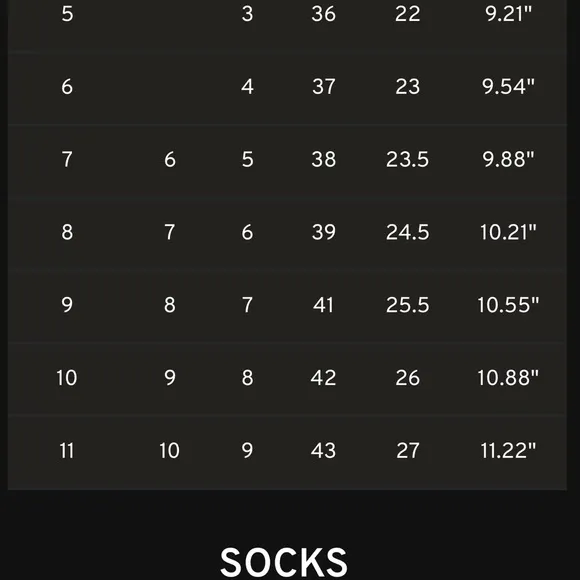Select the 11.22" measurement in last row
The image size is (580, 580).
(x=508, y=451)
